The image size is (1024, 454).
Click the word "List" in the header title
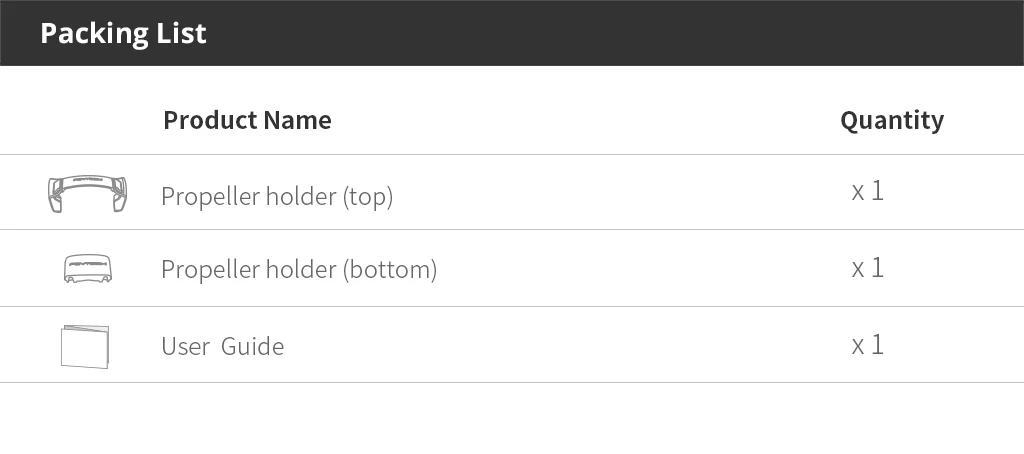pyautogui.click(x=182, y=33)
